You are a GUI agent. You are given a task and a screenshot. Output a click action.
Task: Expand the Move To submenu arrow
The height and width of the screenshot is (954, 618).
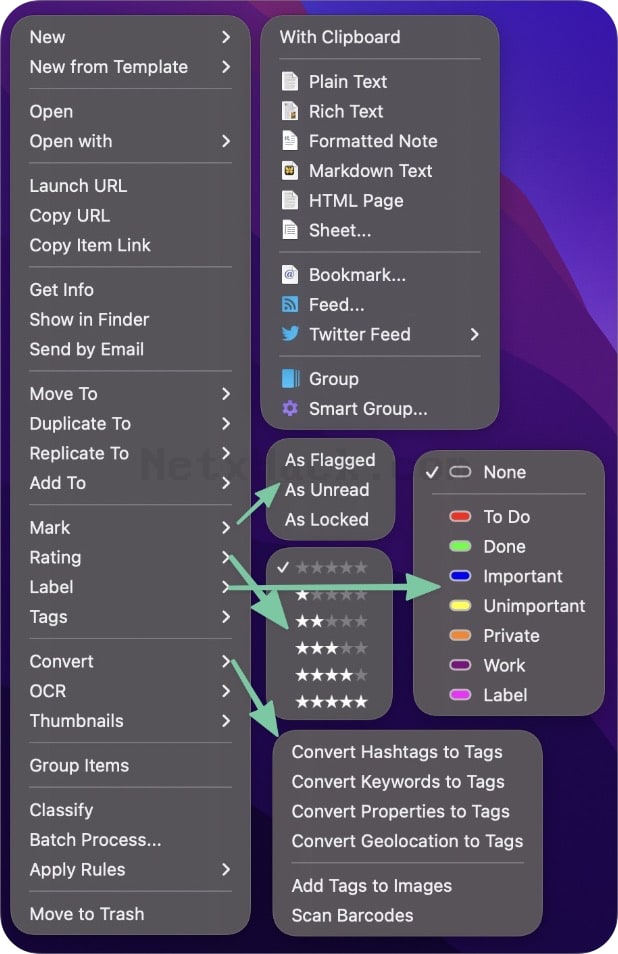(226, 394)
